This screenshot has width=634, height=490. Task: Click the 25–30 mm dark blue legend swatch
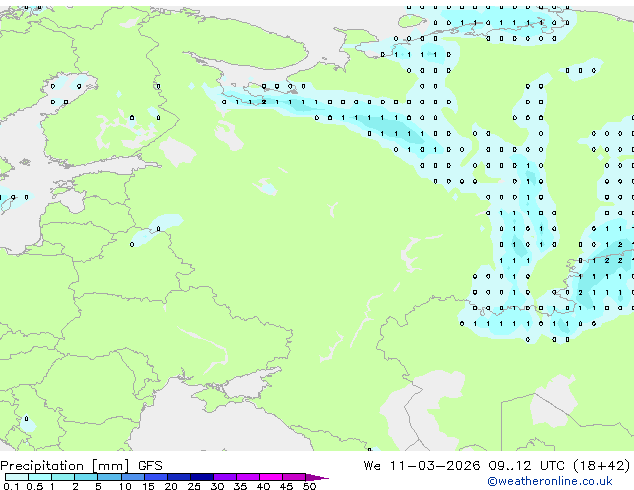(202, 477)
